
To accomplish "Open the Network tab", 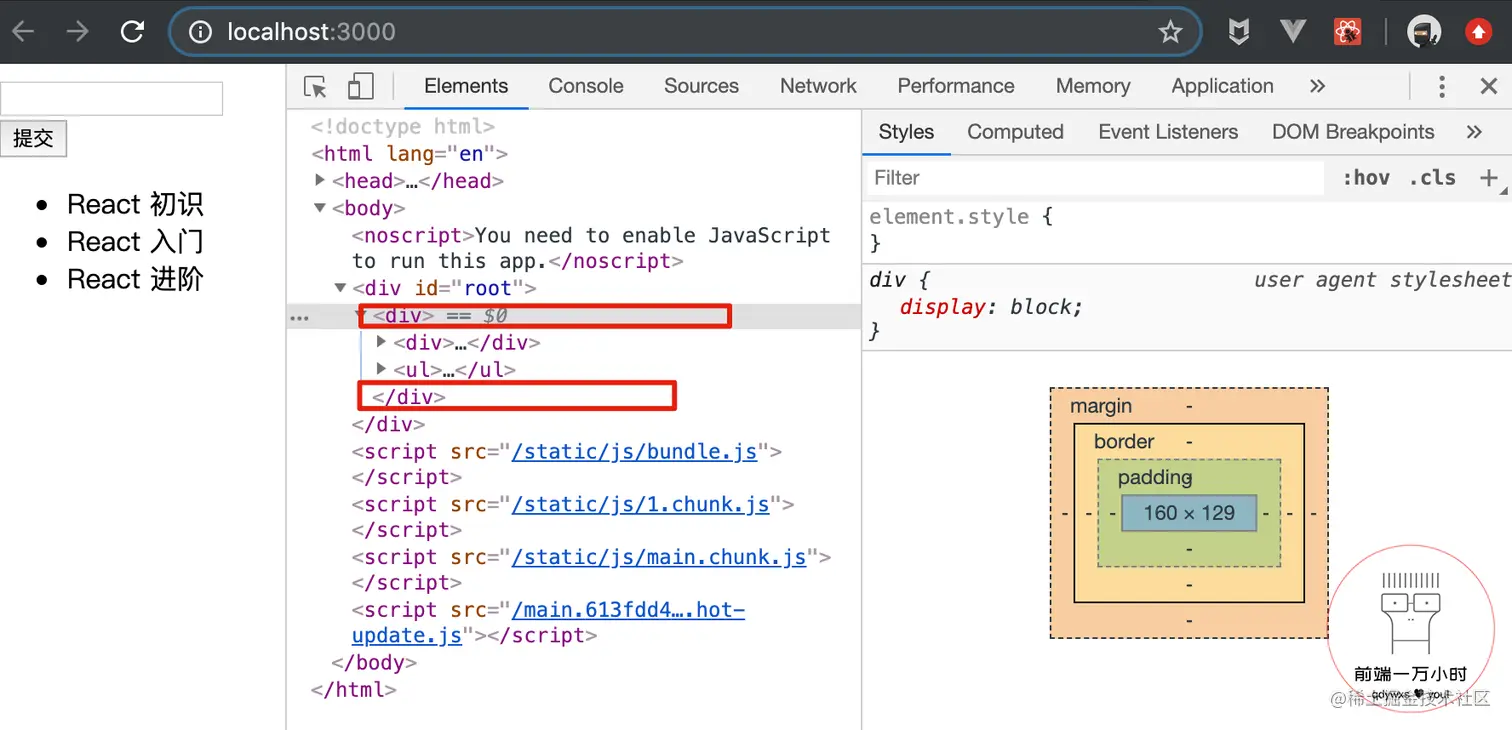I will coord(818,87).
